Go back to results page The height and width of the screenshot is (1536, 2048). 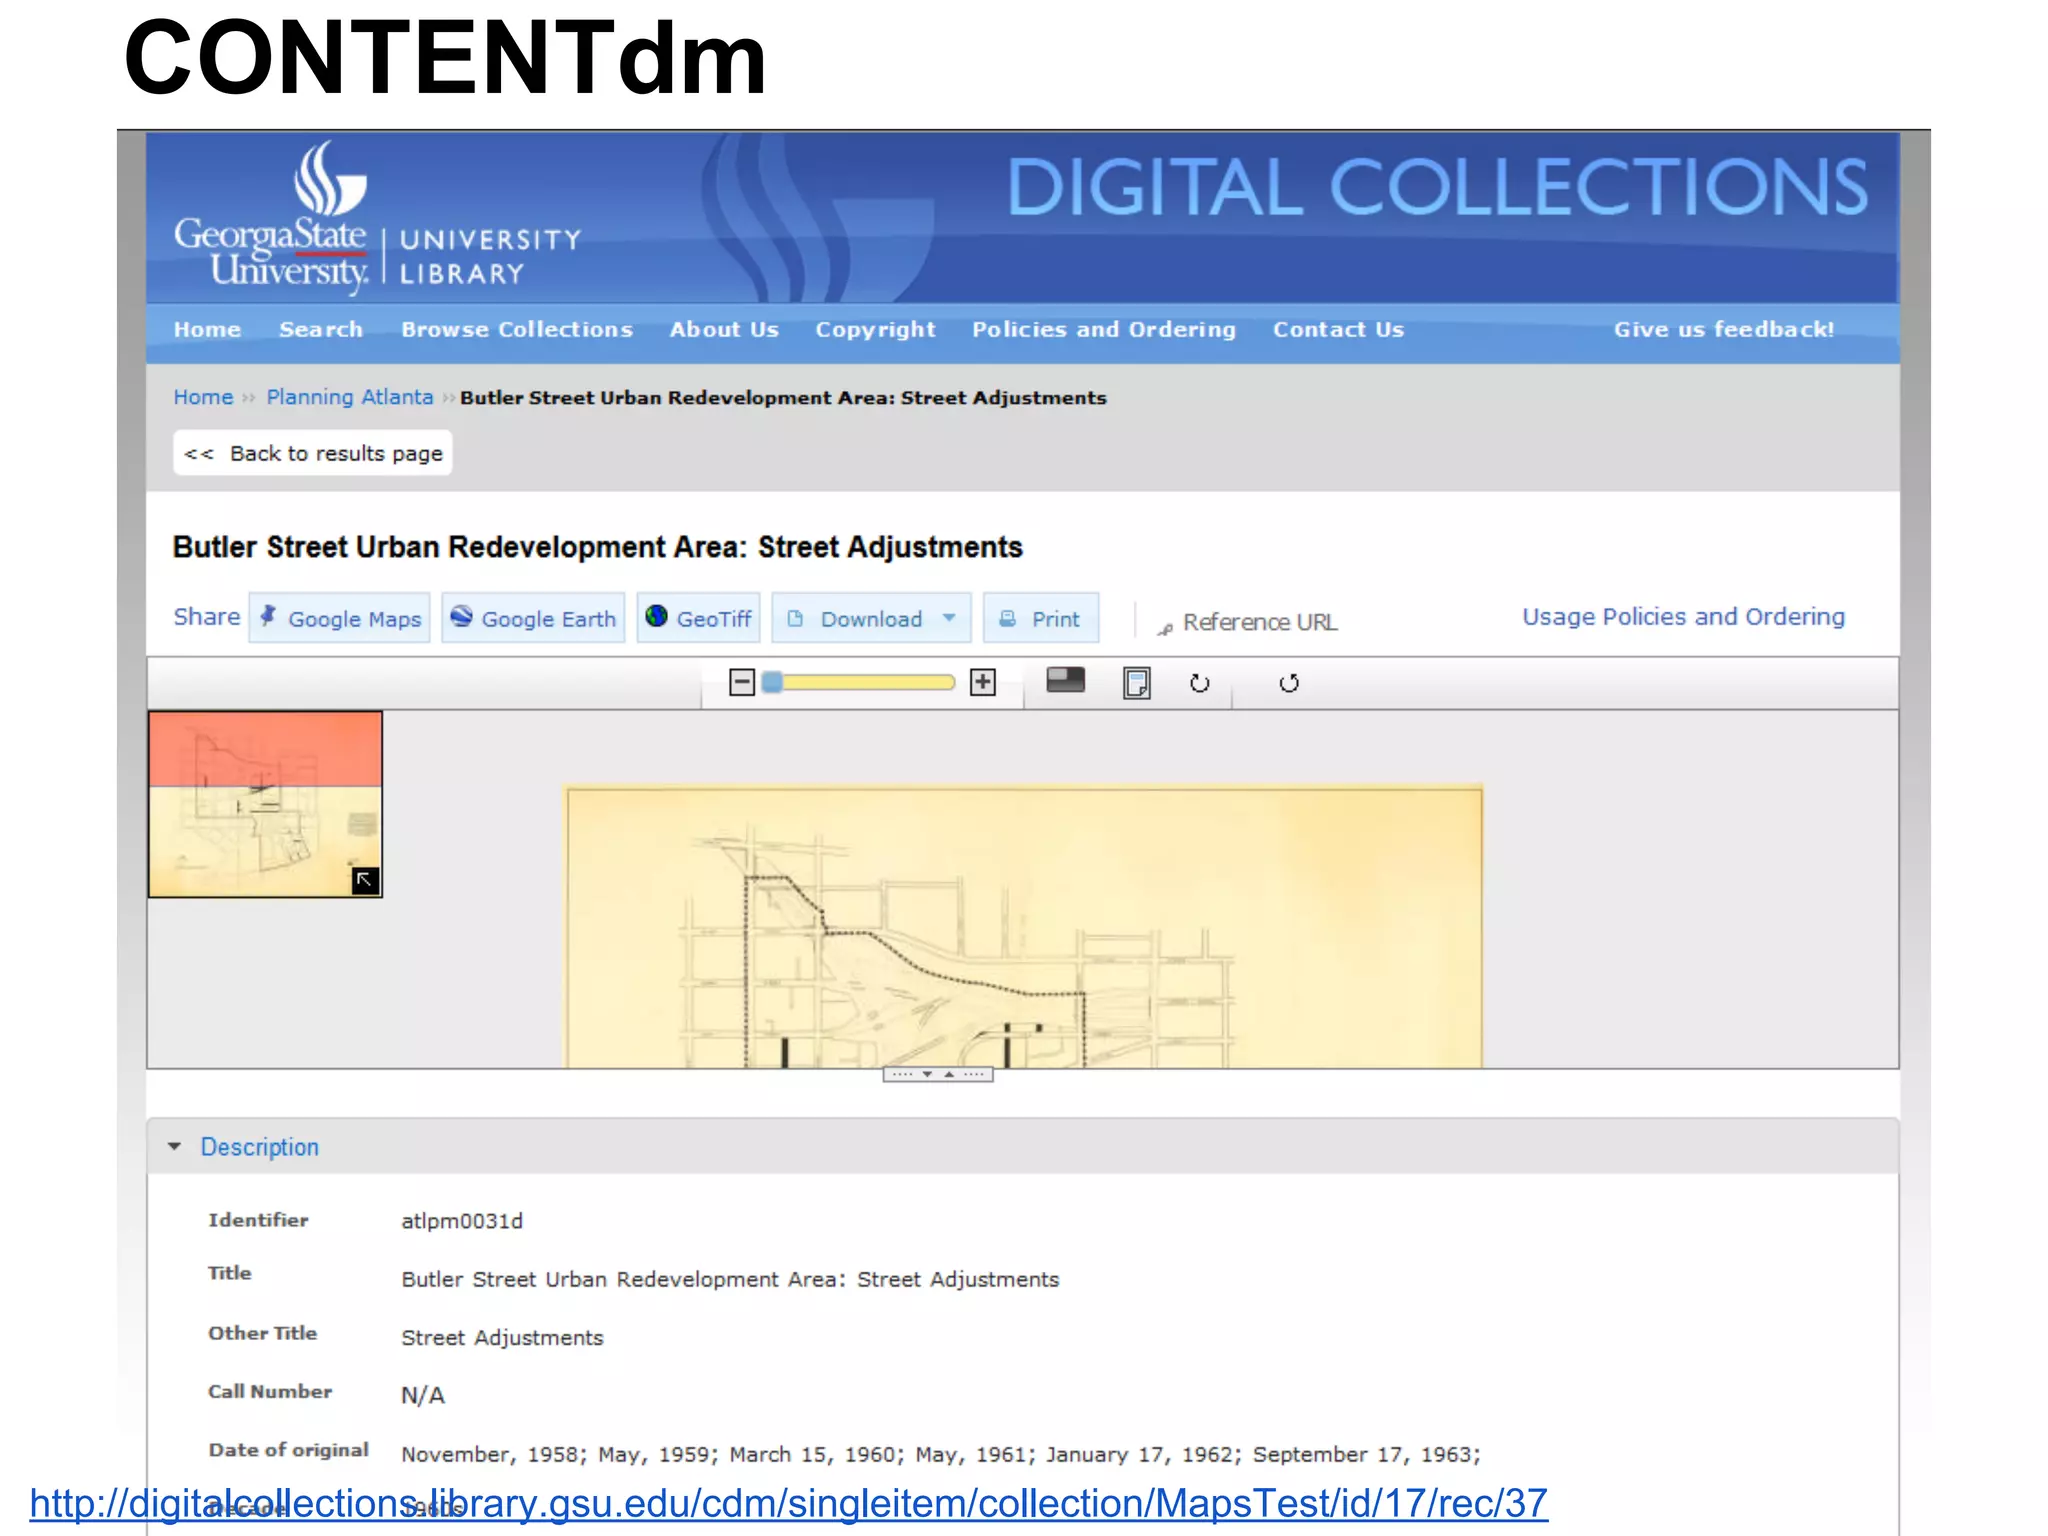point(313,453)
